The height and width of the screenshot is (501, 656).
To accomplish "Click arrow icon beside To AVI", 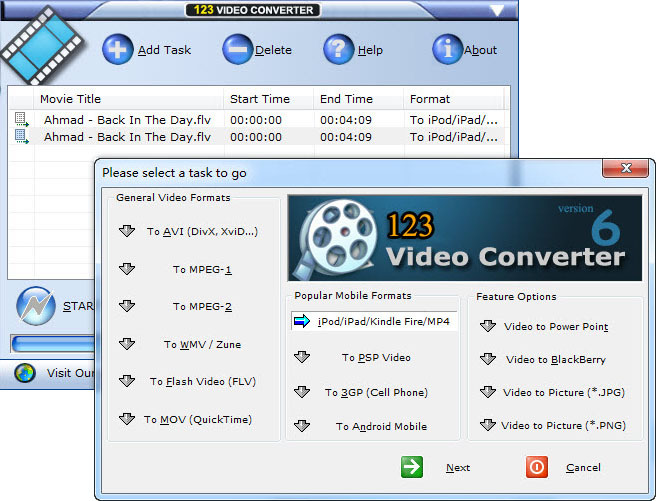I will tap(127, 231).
